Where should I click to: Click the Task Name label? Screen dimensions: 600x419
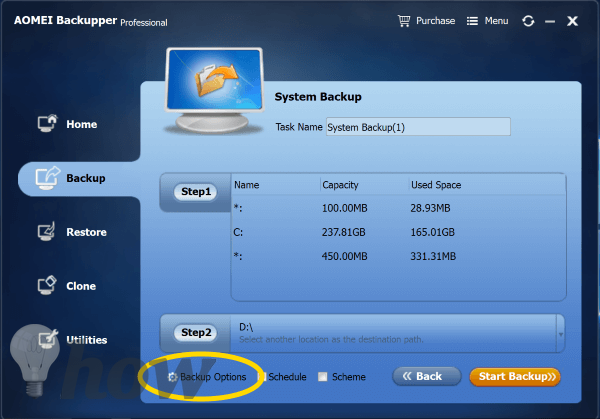[x=299, y=127]
